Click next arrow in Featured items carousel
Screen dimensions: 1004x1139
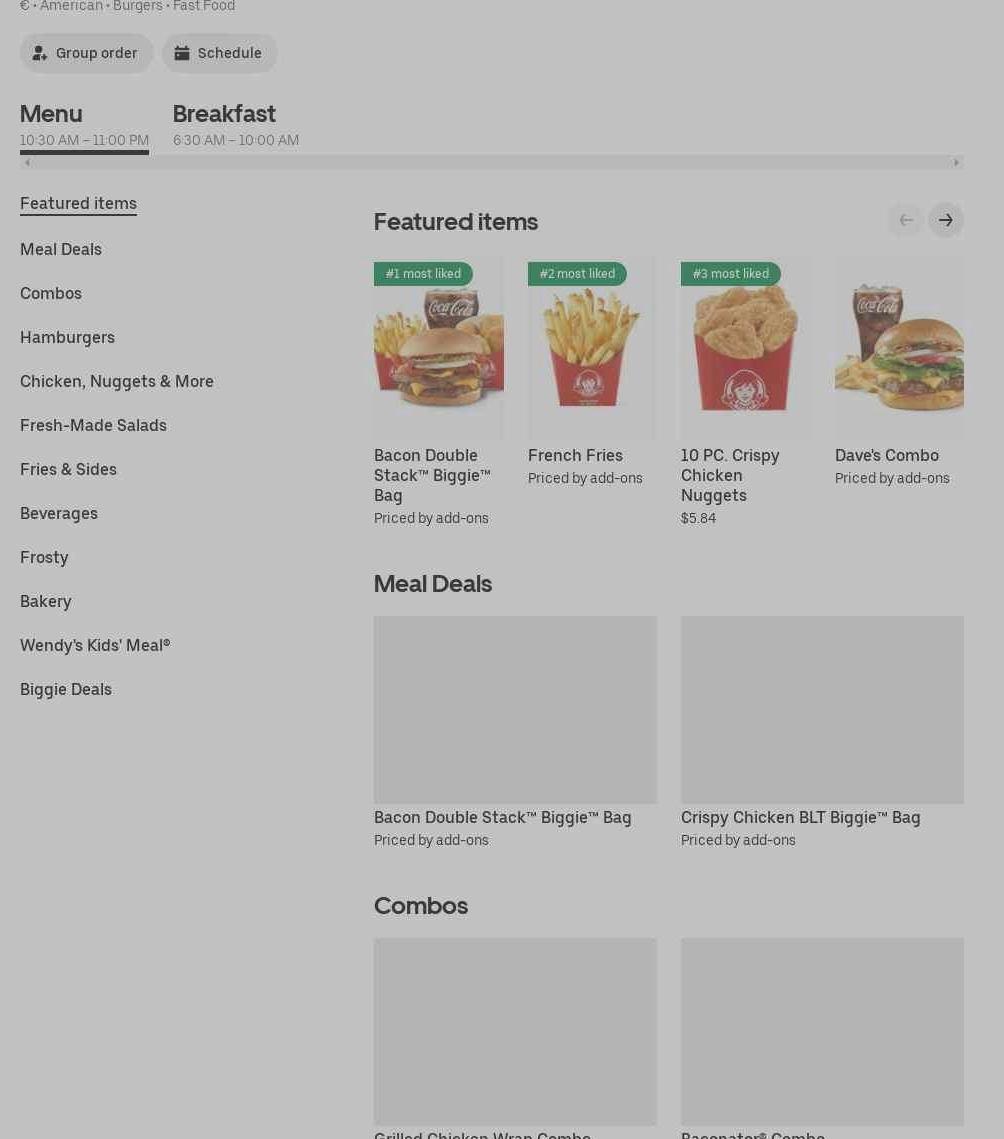tap(945, 220)
